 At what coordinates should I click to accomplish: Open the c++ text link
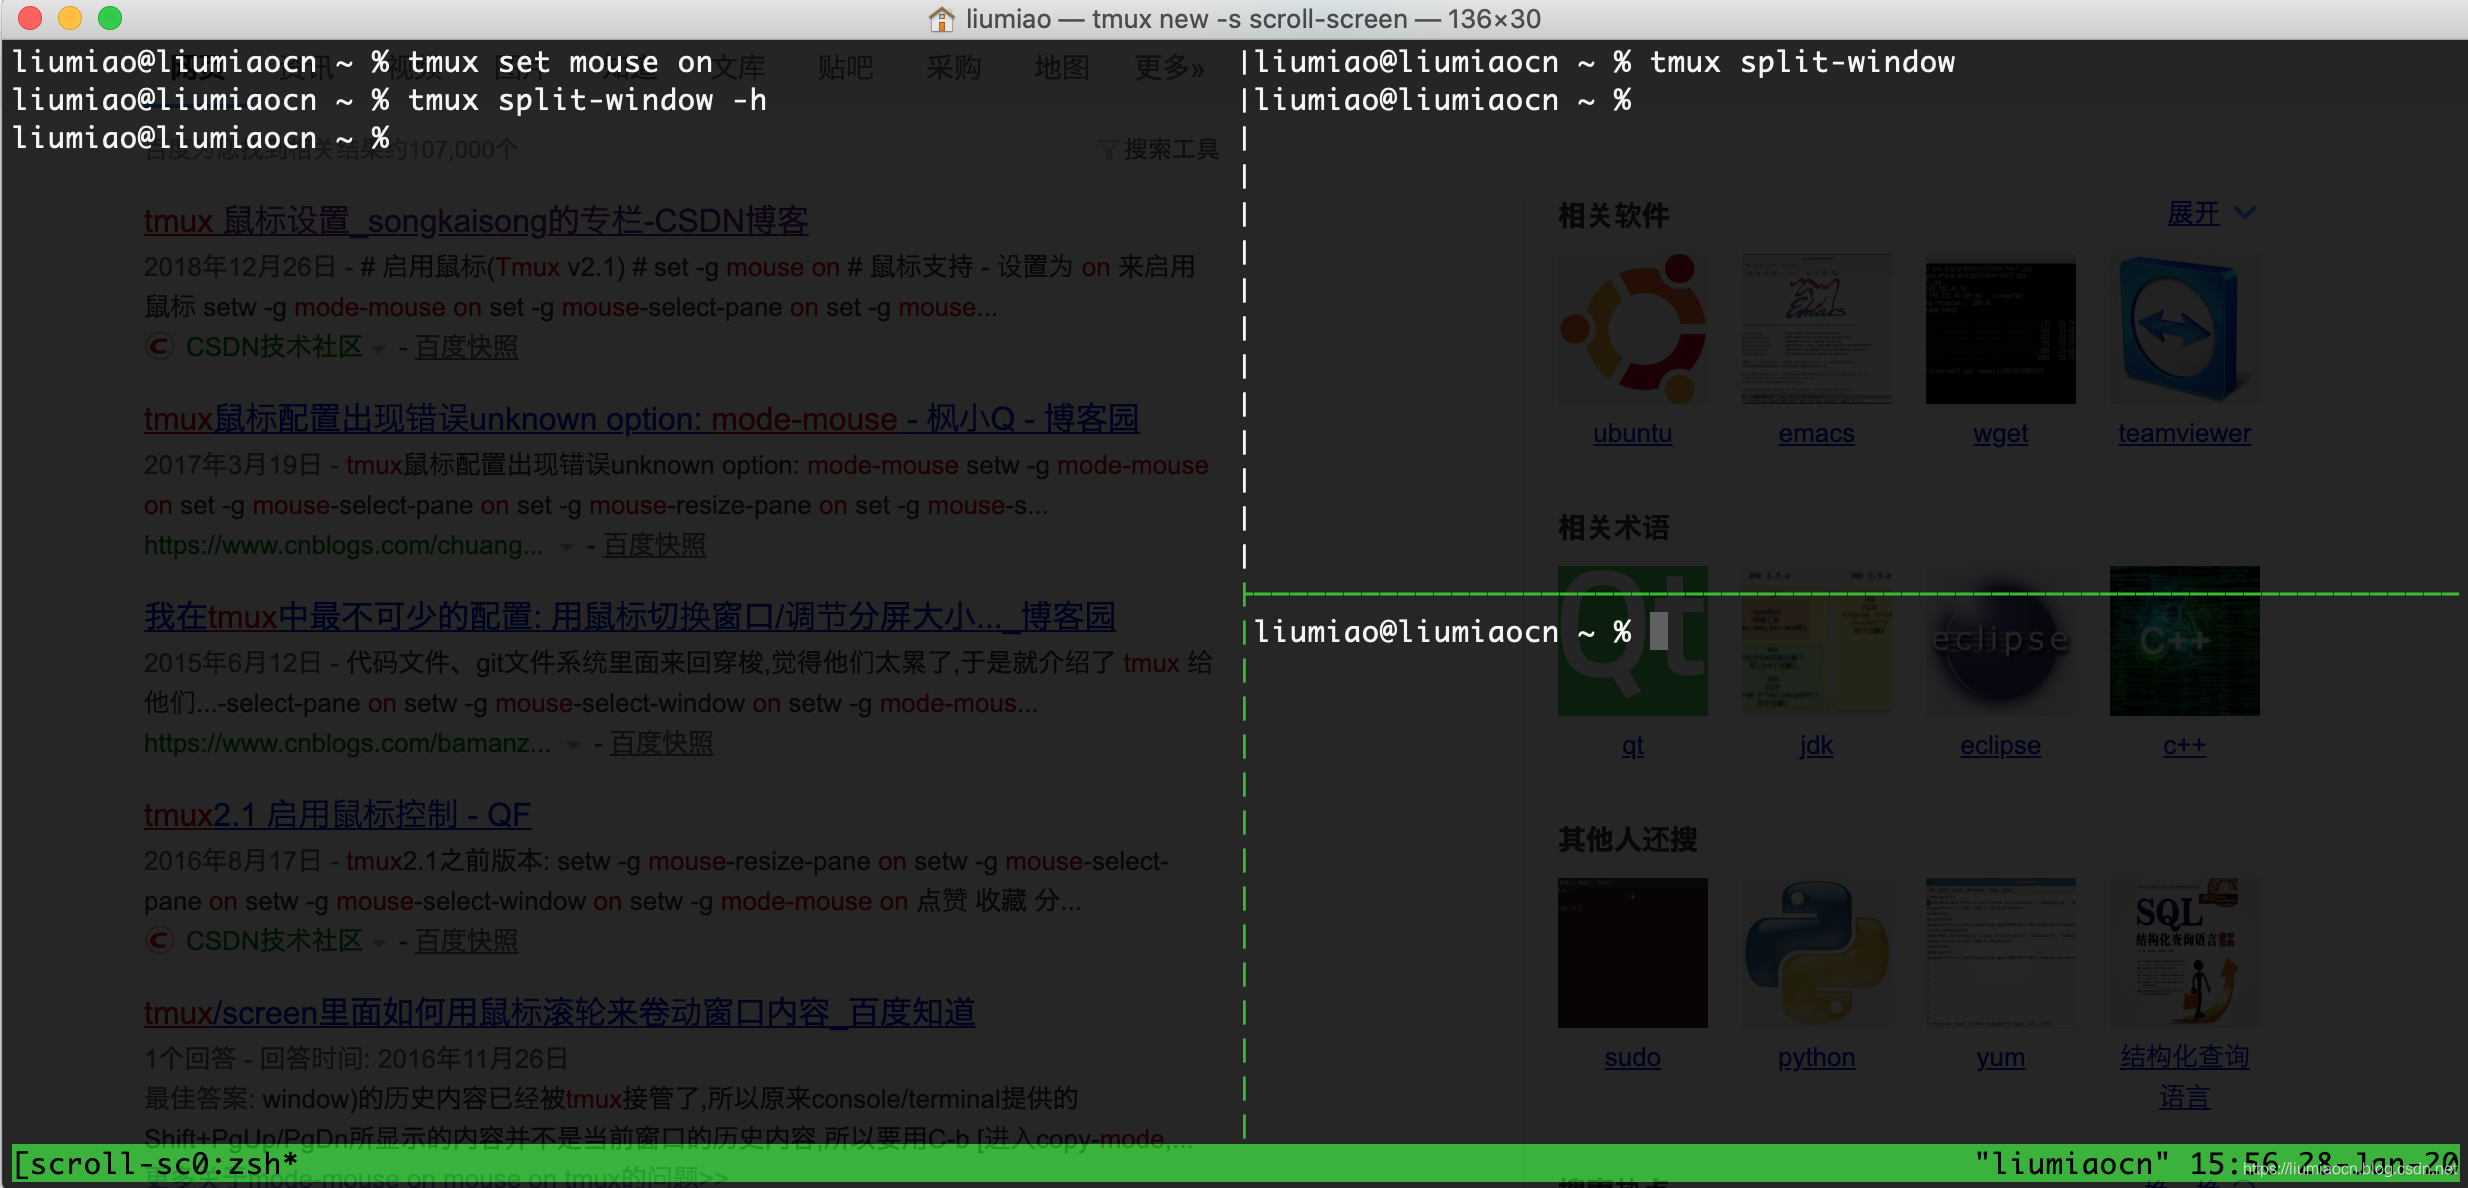2185,746
